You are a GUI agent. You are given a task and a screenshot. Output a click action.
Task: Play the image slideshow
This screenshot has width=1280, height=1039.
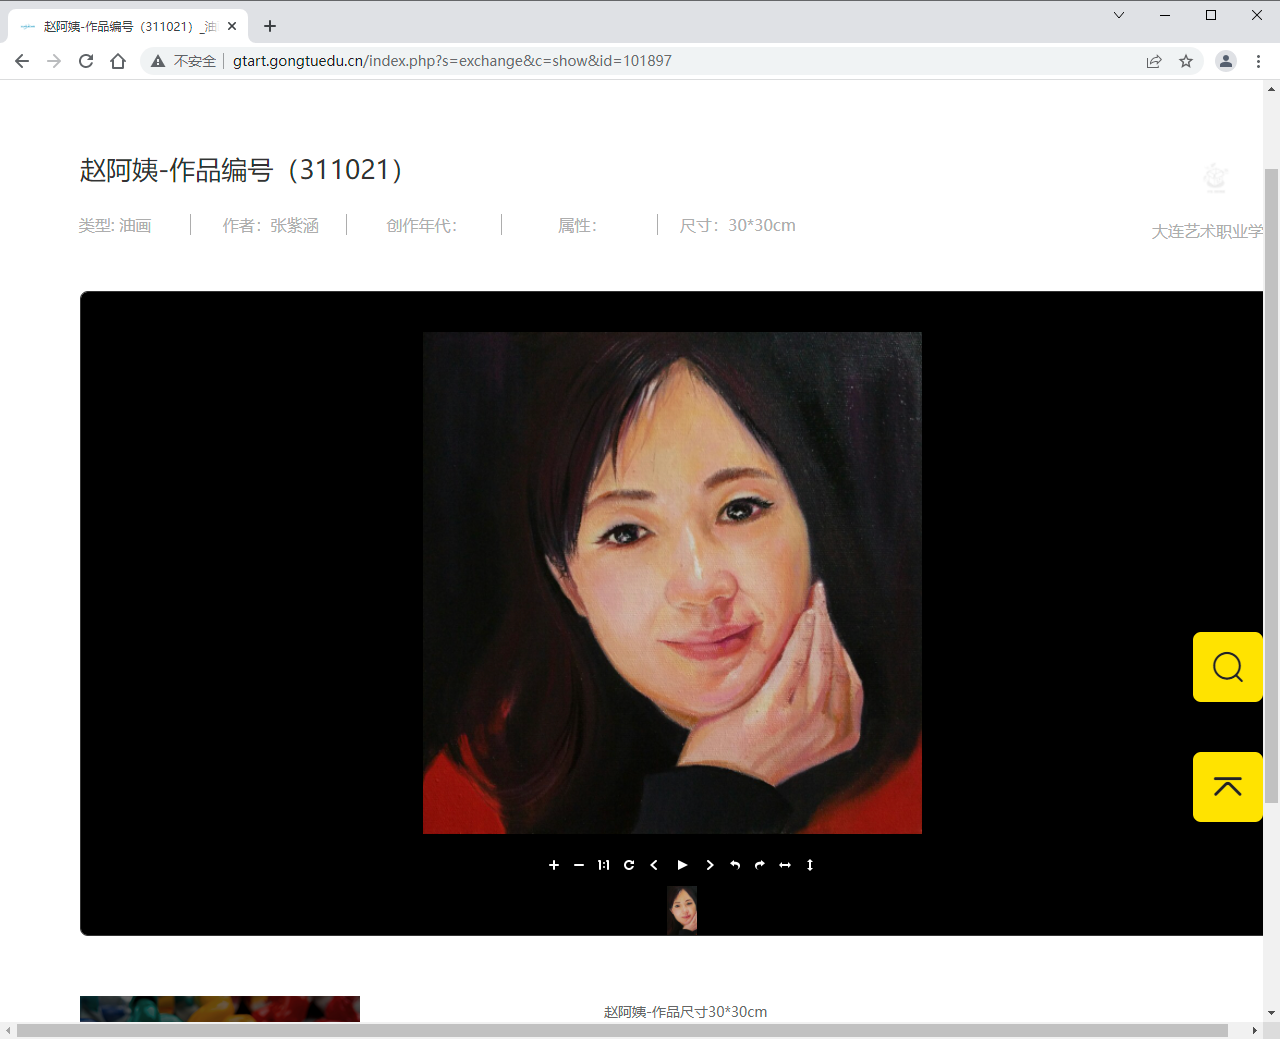coord(682,865)
